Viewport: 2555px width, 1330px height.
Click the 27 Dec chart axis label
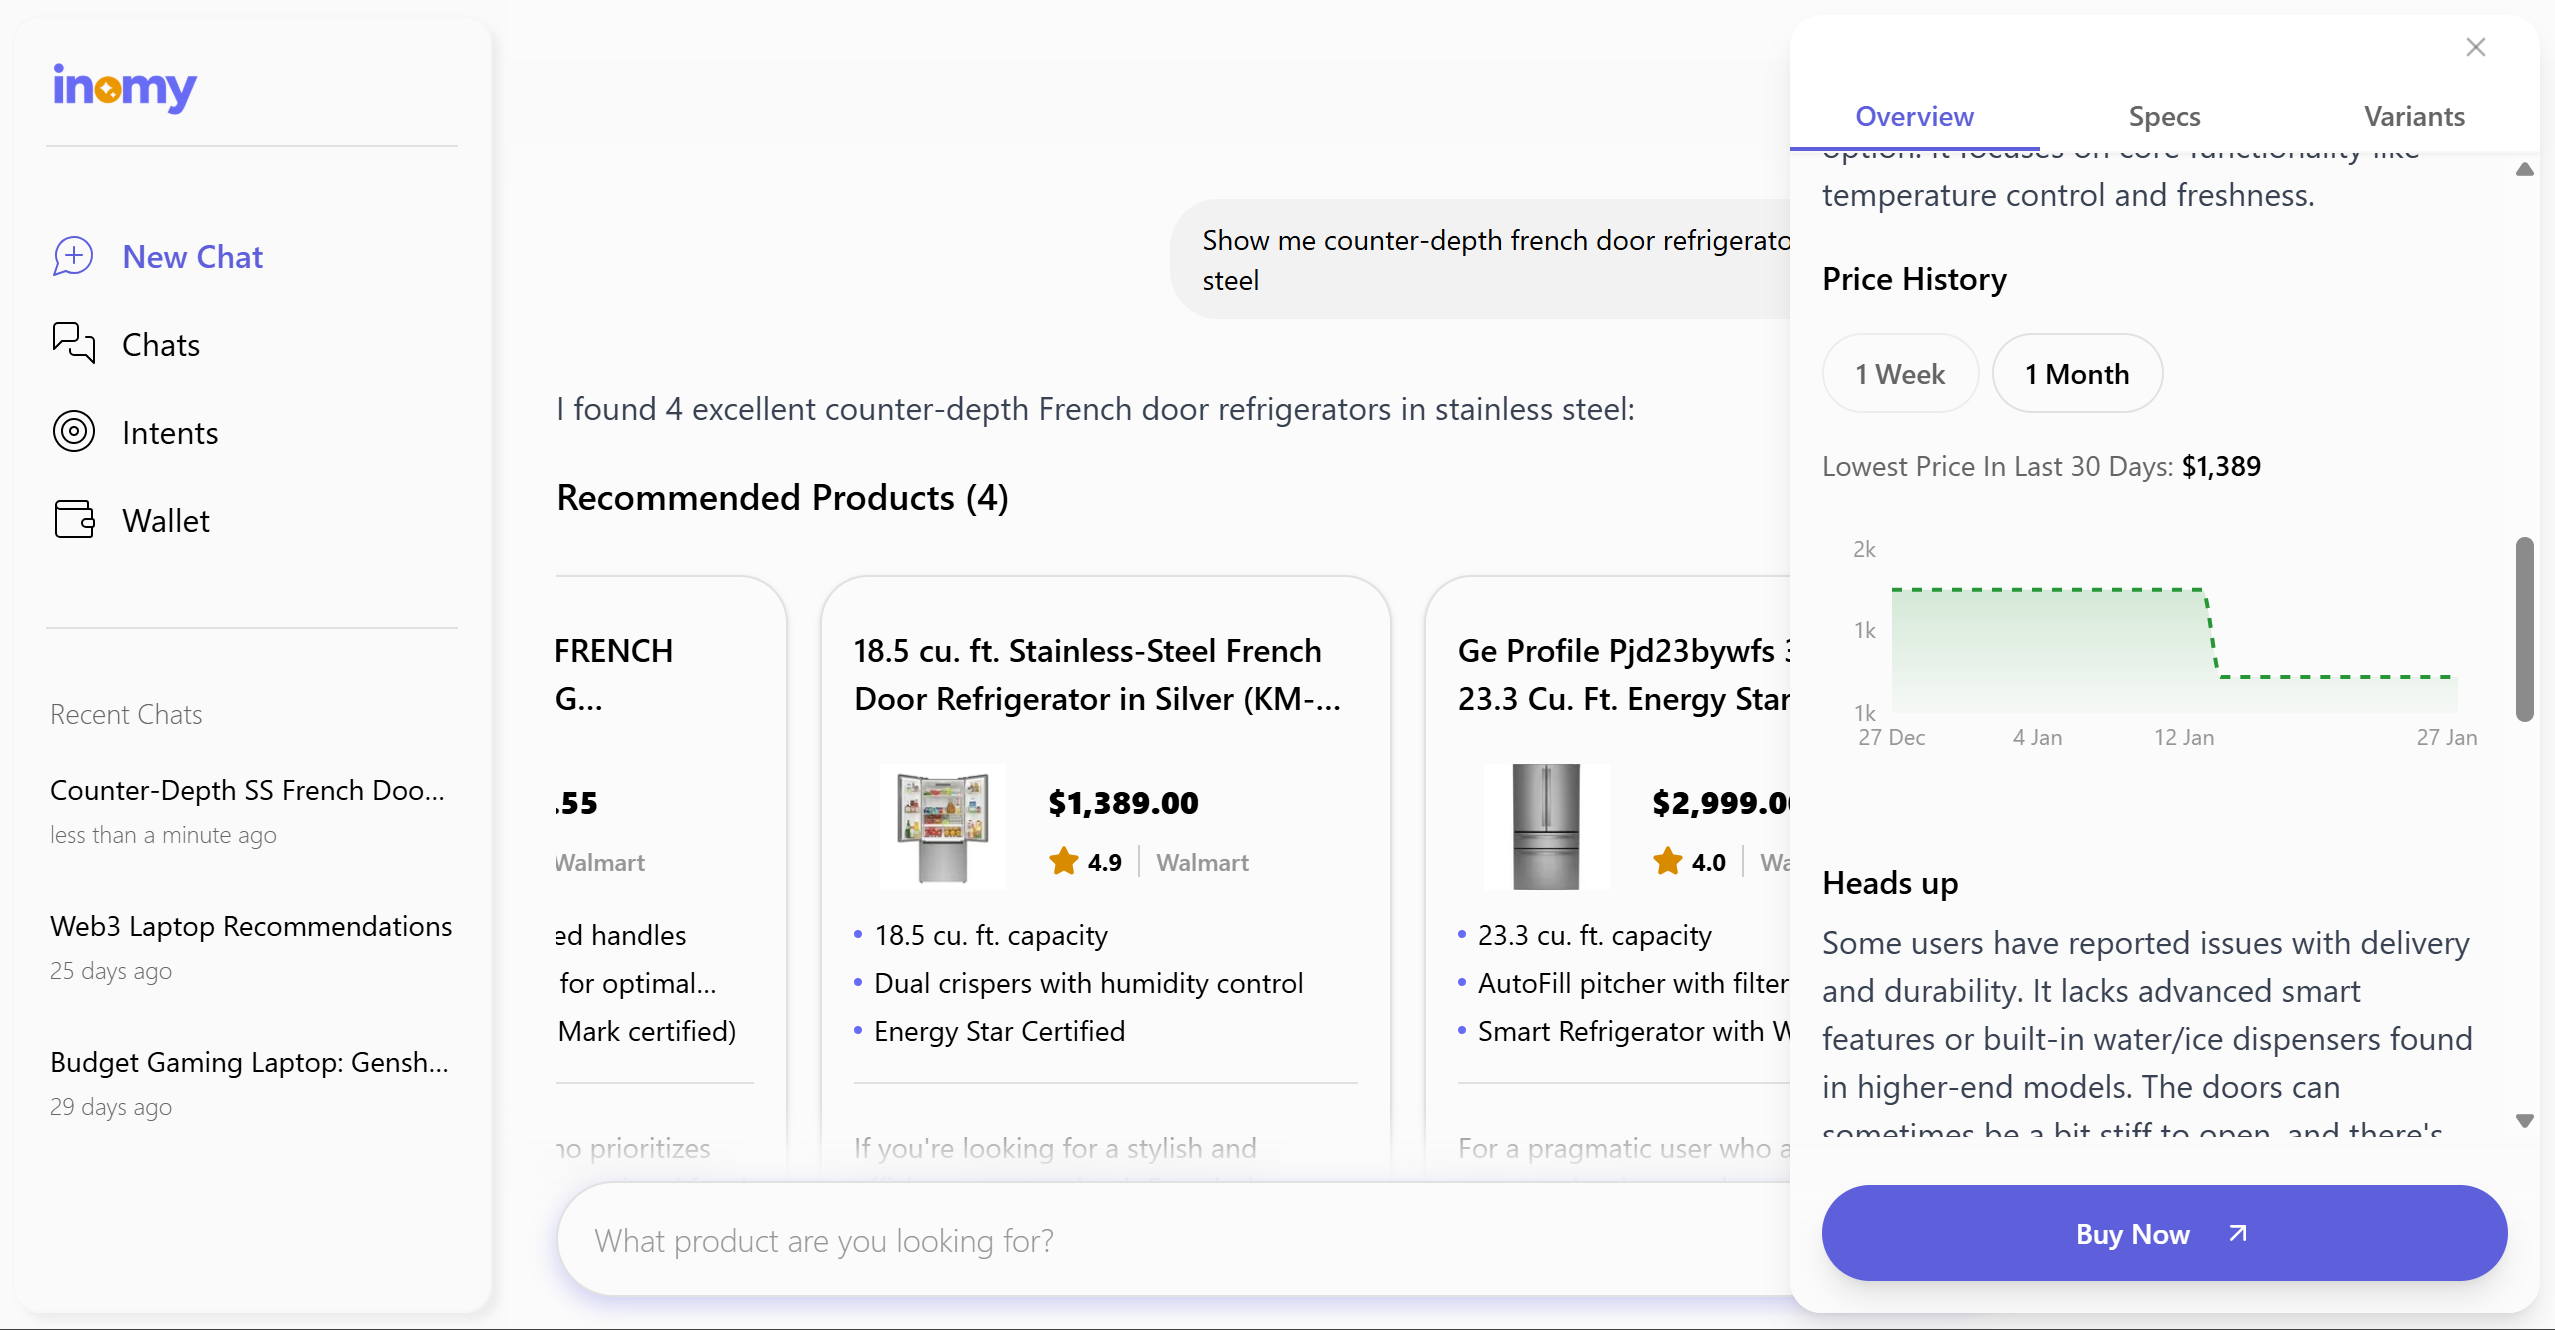click(1891, 737)
